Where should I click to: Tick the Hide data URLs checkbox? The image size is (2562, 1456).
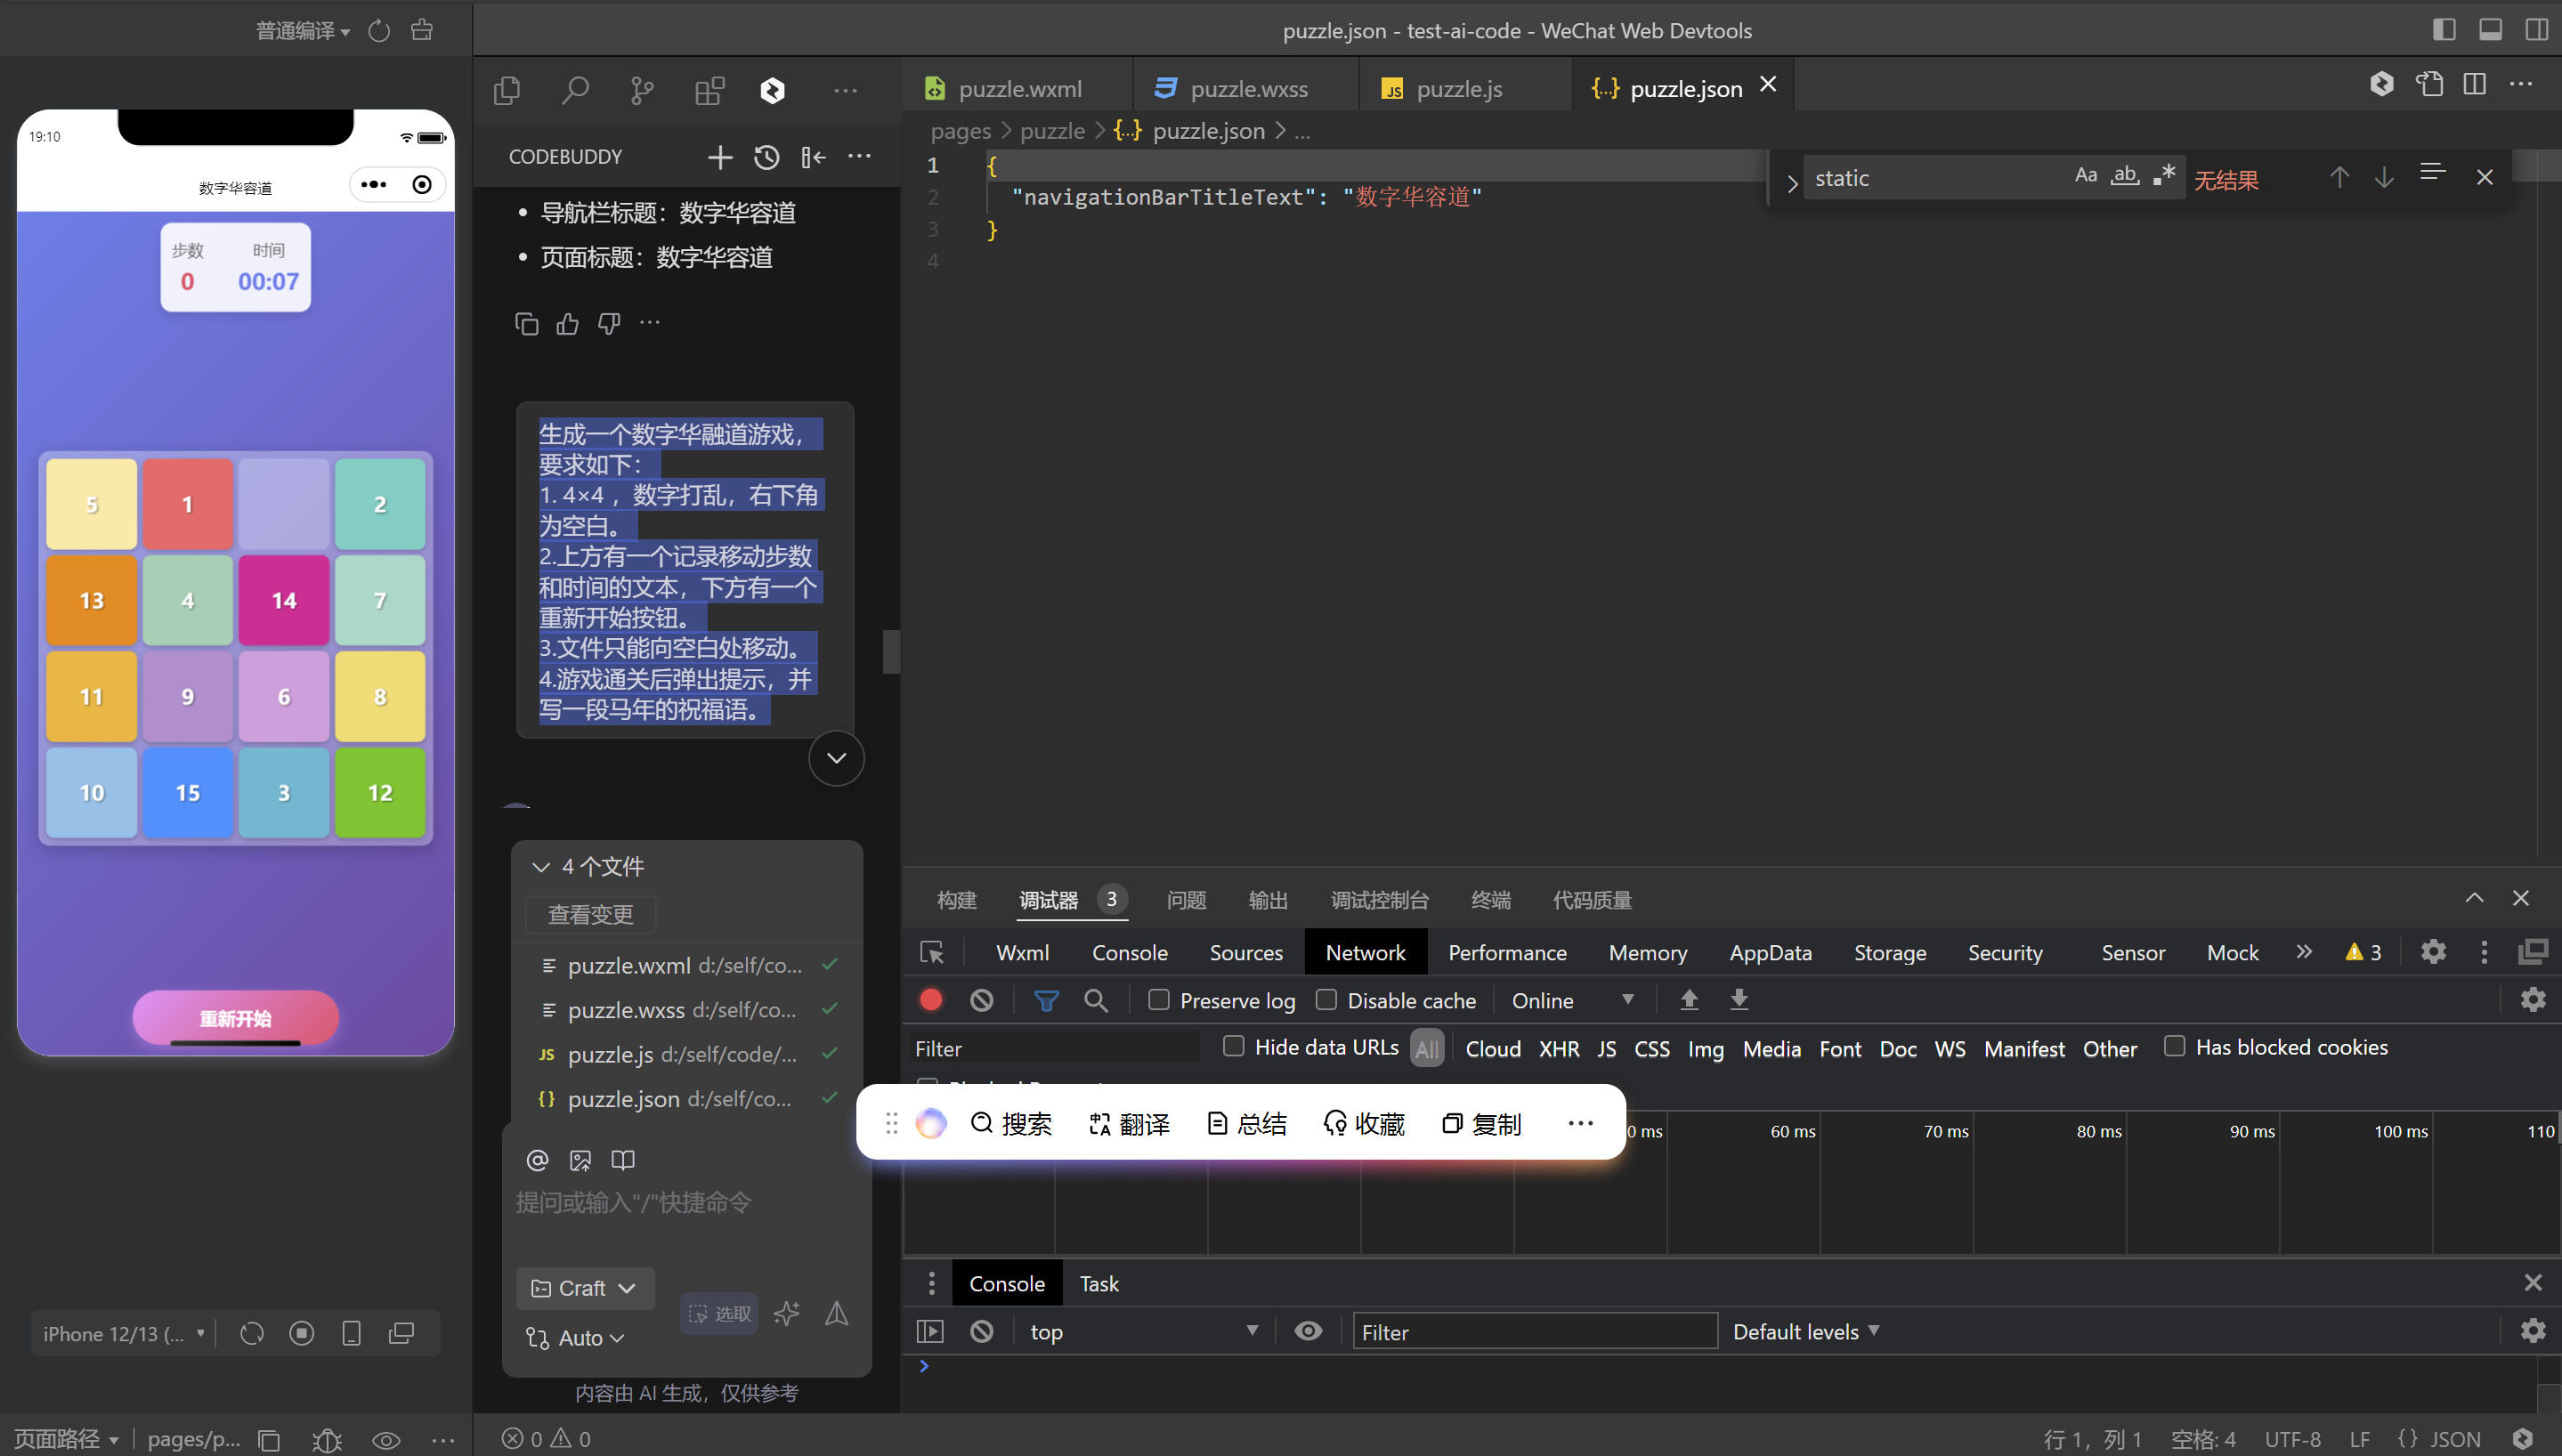click(x=1233, y=1046)
